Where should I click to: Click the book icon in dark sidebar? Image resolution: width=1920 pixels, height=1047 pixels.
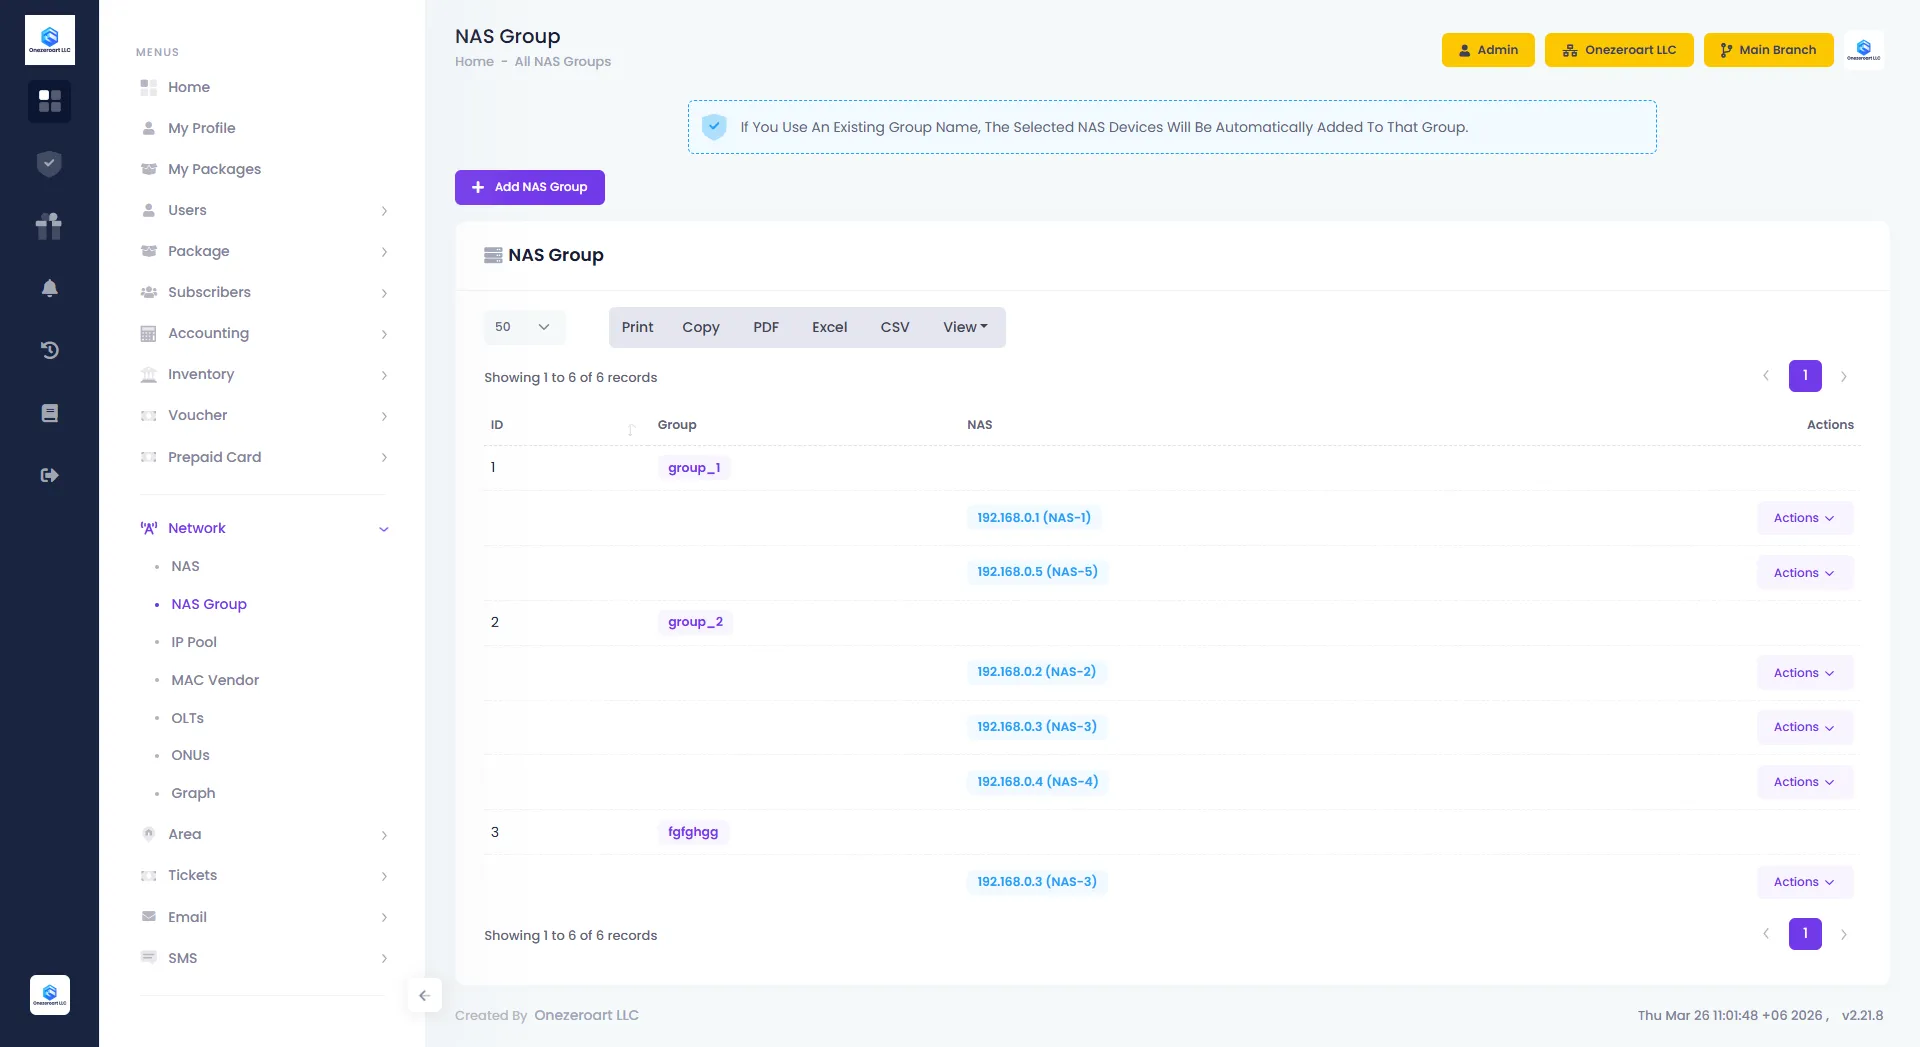tap(49, 413)
